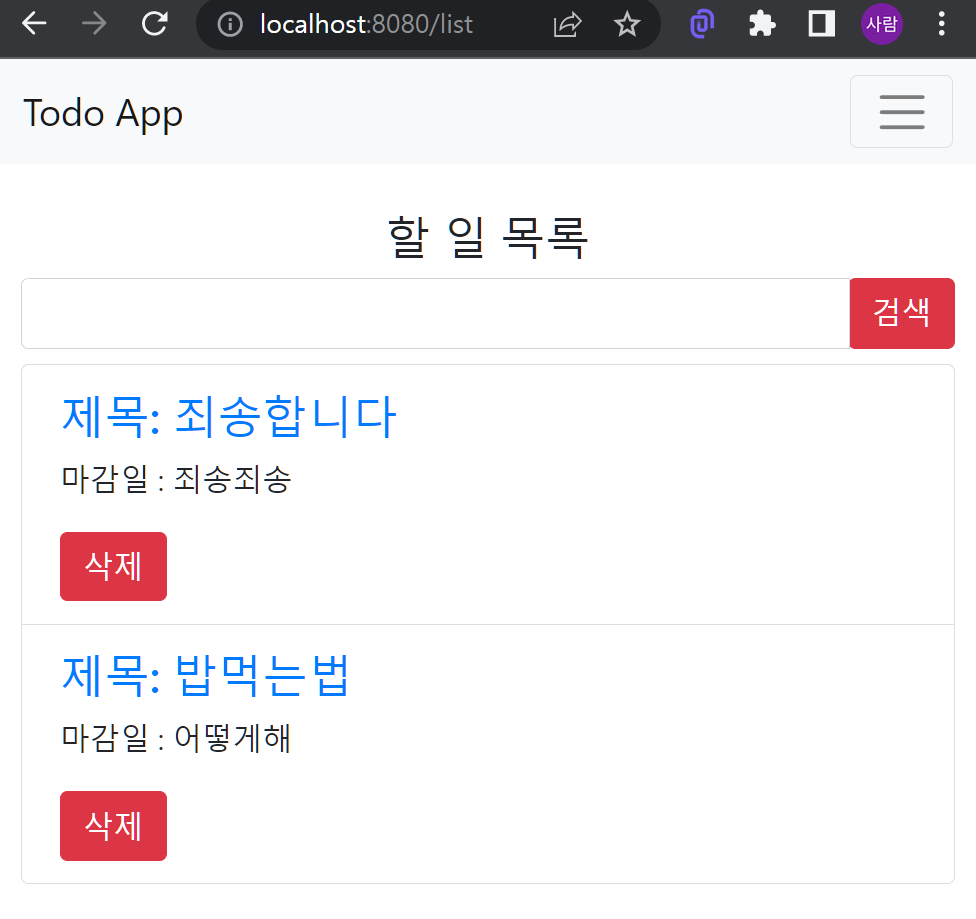Open the todo titled 죄송합니다
This screenshot has width=976, height=919.
[x=228, y=416]
